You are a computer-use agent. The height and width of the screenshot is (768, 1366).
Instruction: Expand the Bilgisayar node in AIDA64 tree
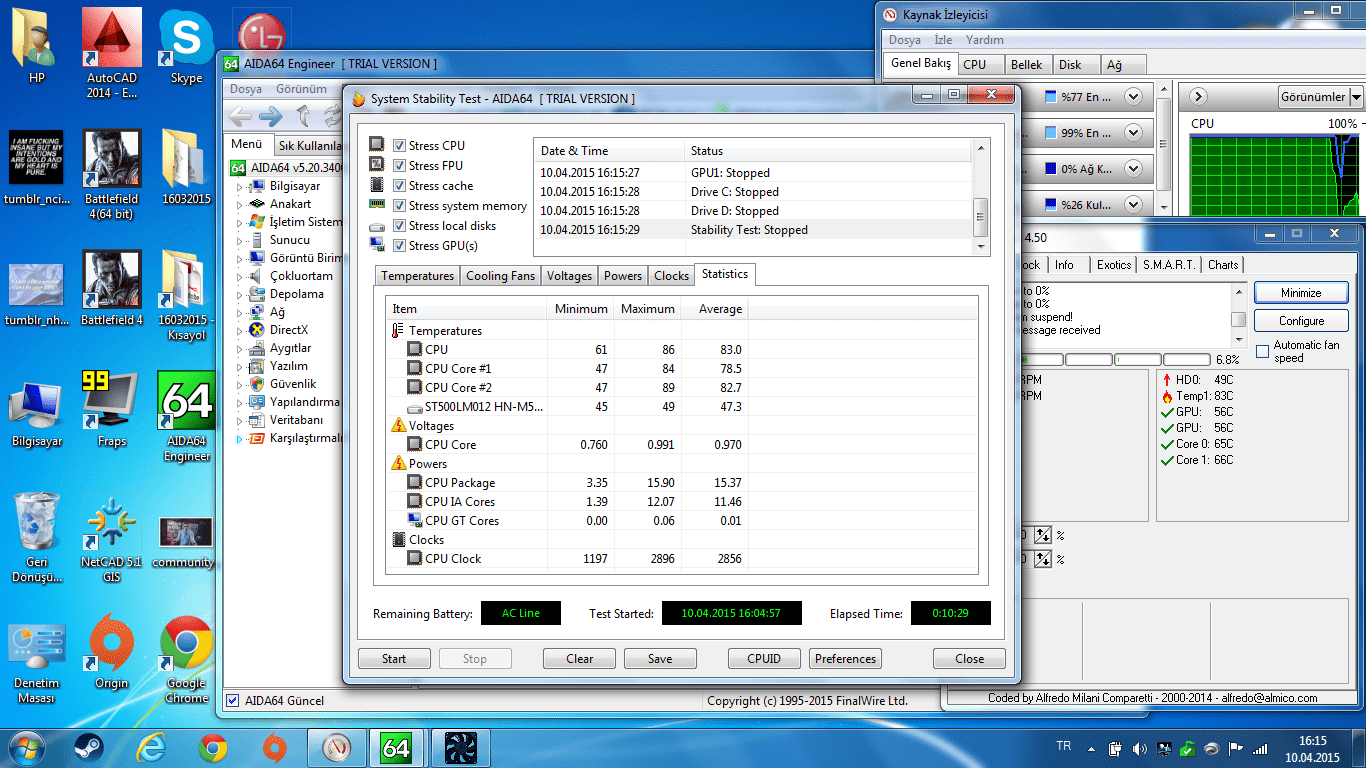[x=239, y=186]
